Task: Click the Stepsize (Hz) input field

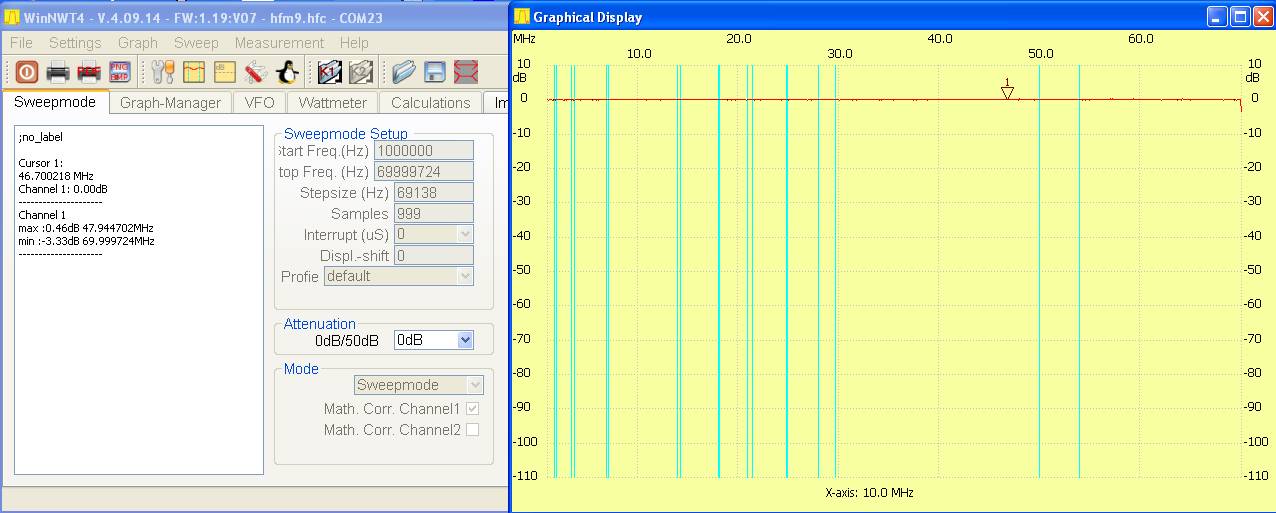Action: pyautogui.click(x=423, y=192)
